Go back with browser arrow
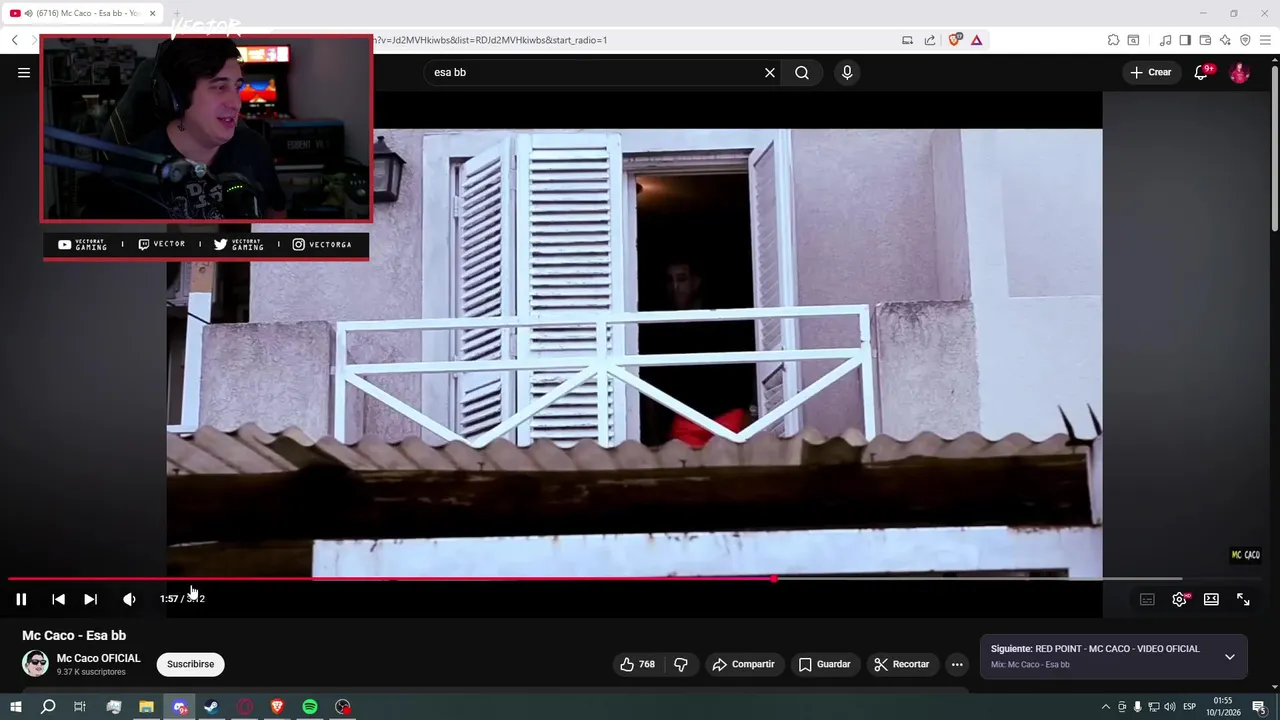Screen dimensions: 1280x720 click(15, 40)
